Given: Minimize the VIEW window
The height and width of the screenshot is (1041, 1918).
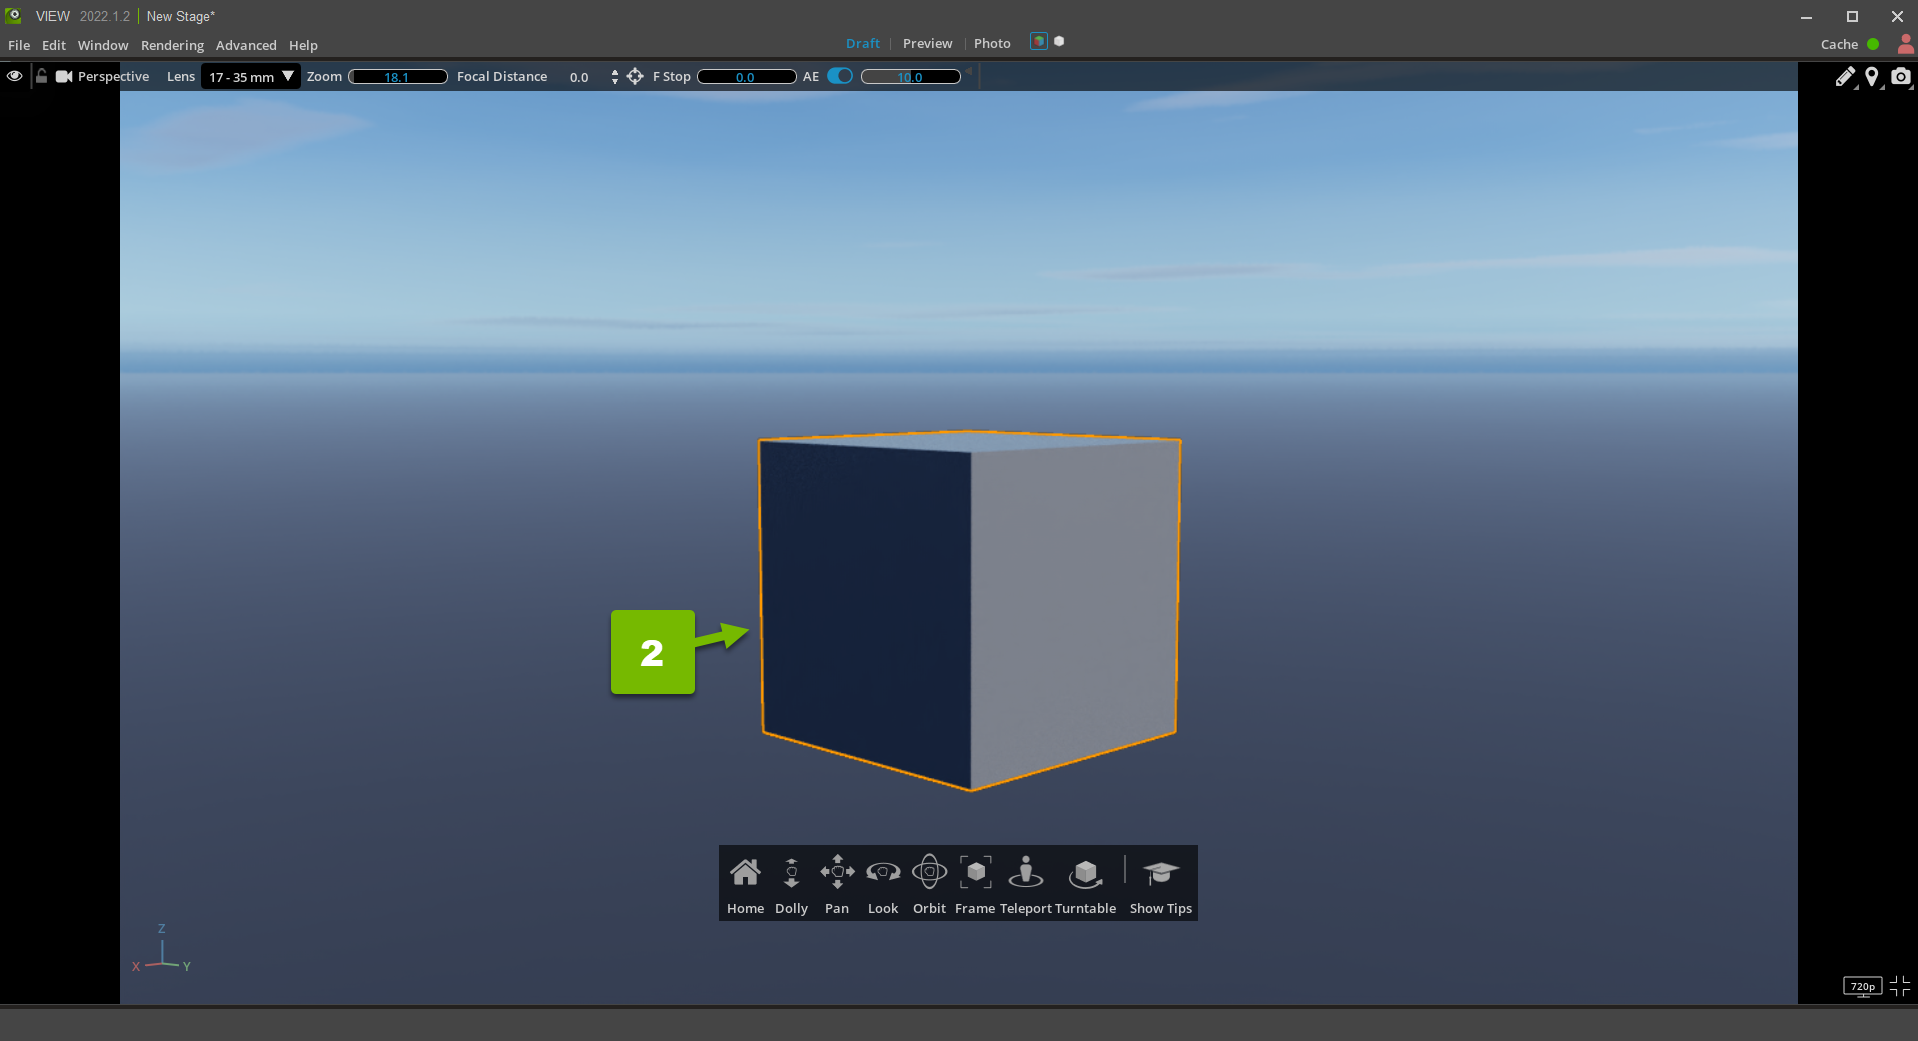Looking at the screenshot, I should pyautogui.click(x=1806, y=16).
